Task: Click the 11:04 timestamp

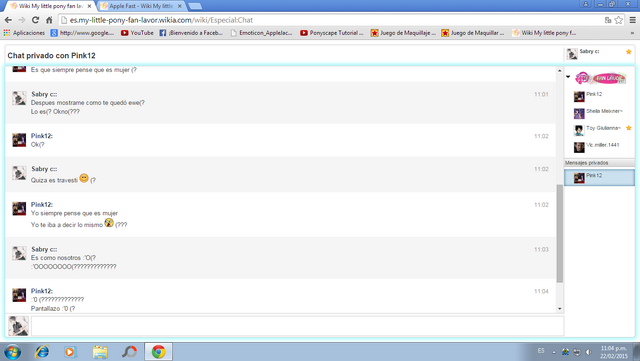Action: point(541,291)
